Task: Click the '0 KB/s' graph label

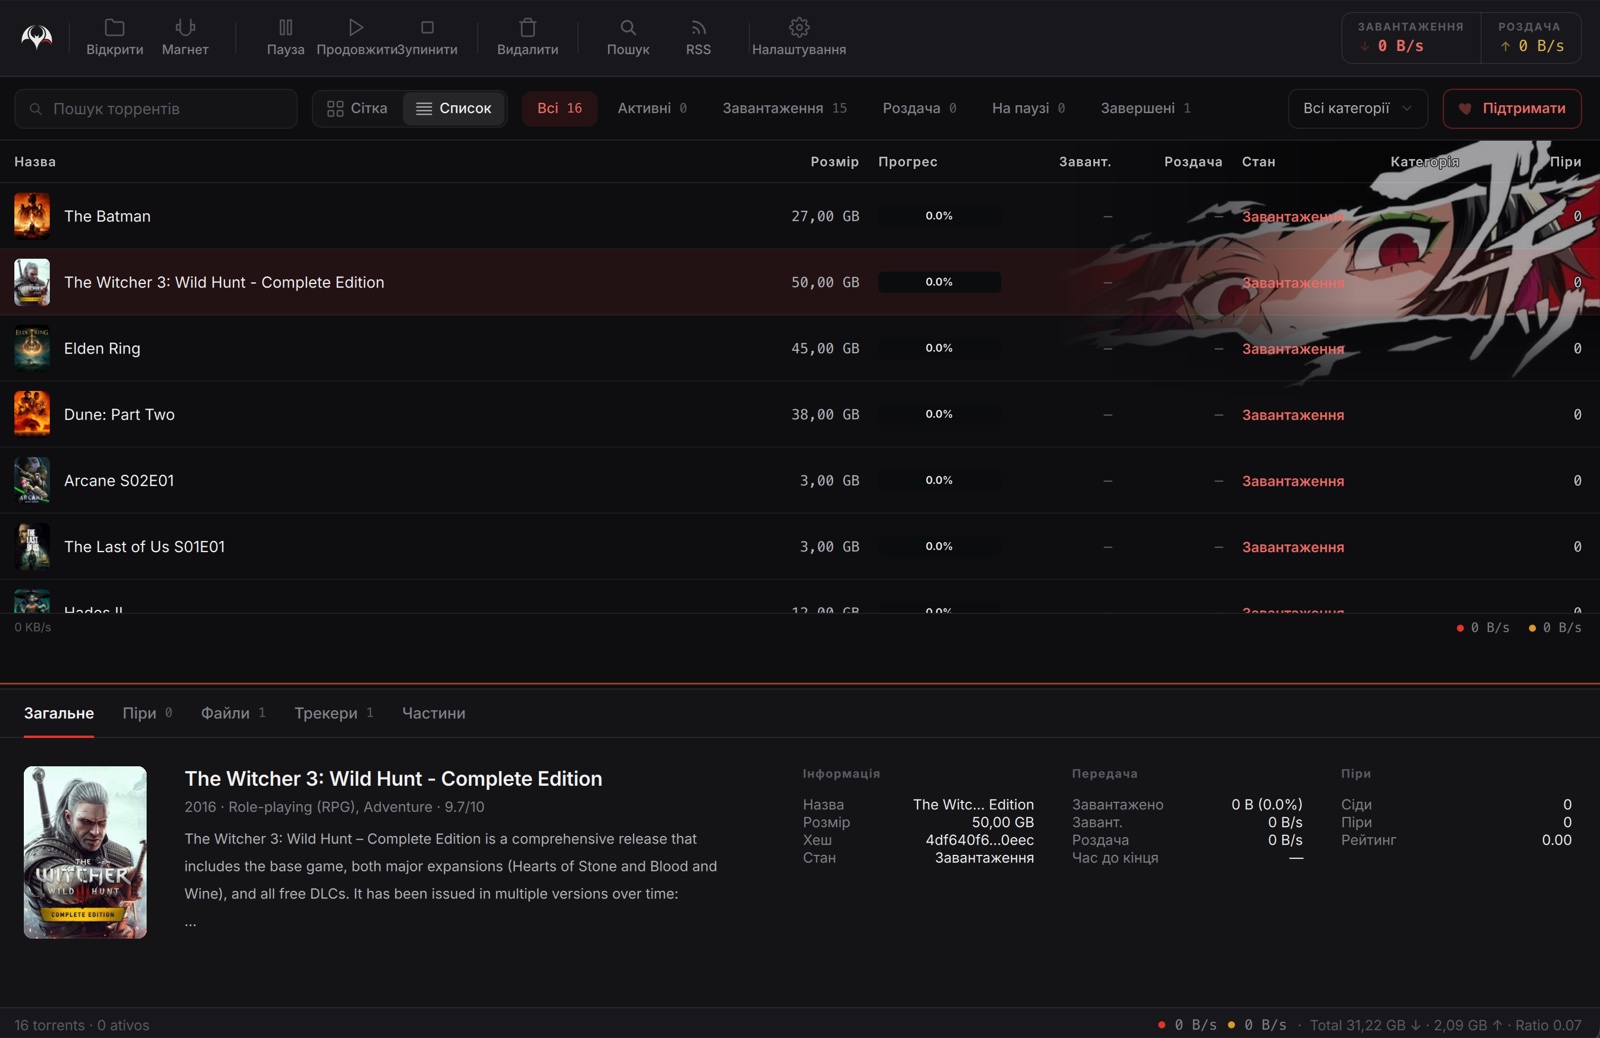Action: tap(33, 627)
